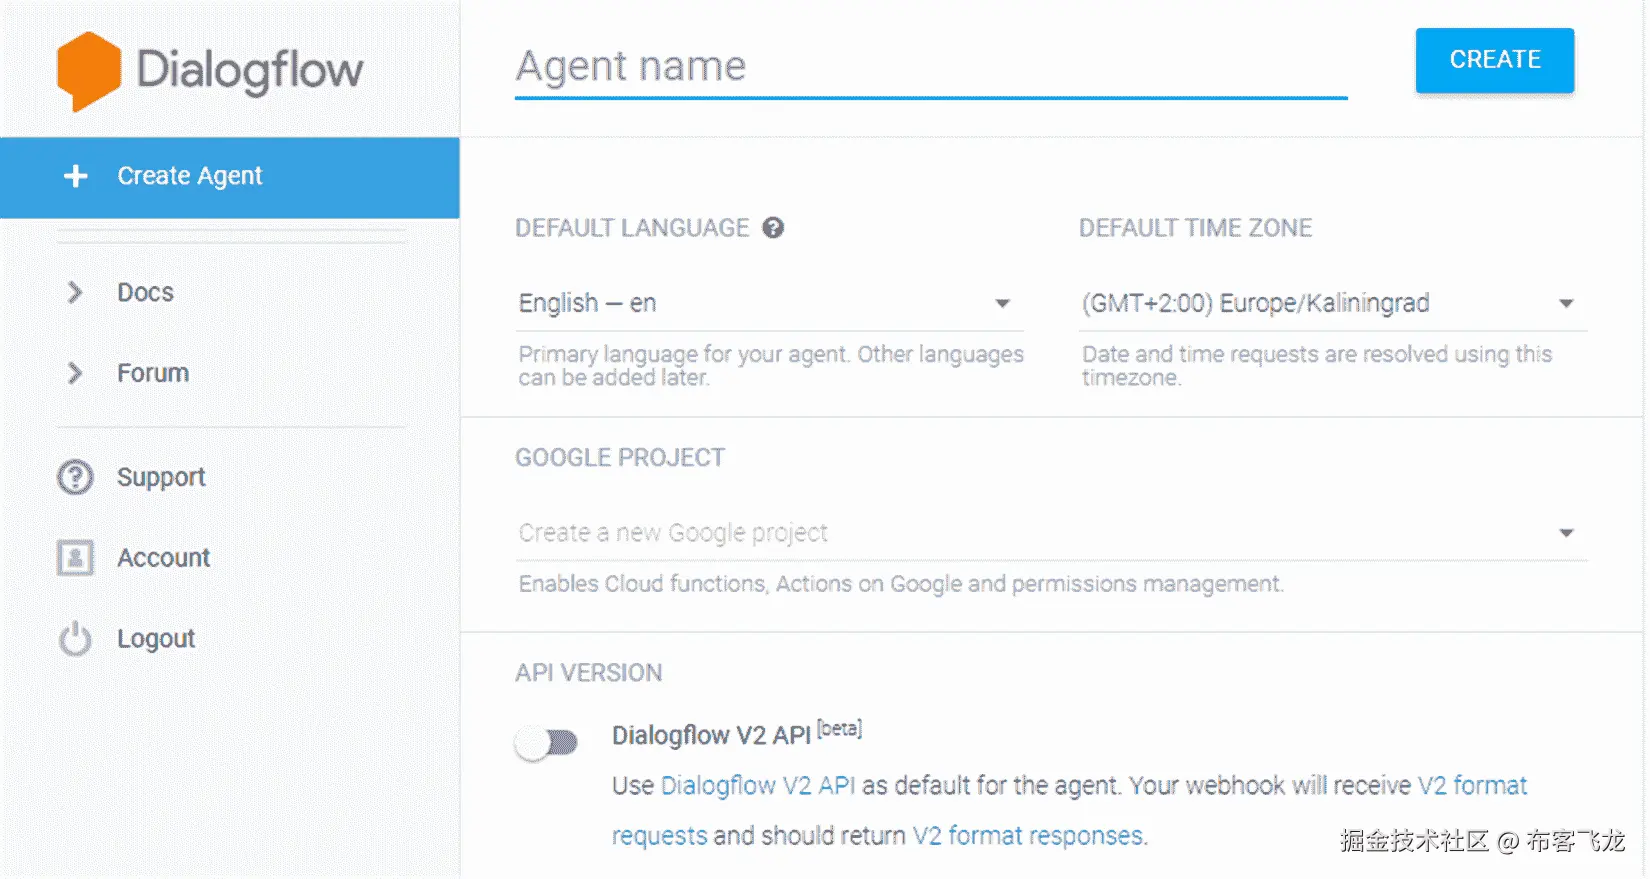1650x879 pixels.
Task: Click the Dialogflow V2 API [beta] label
Action: click(x=737, y=733)
